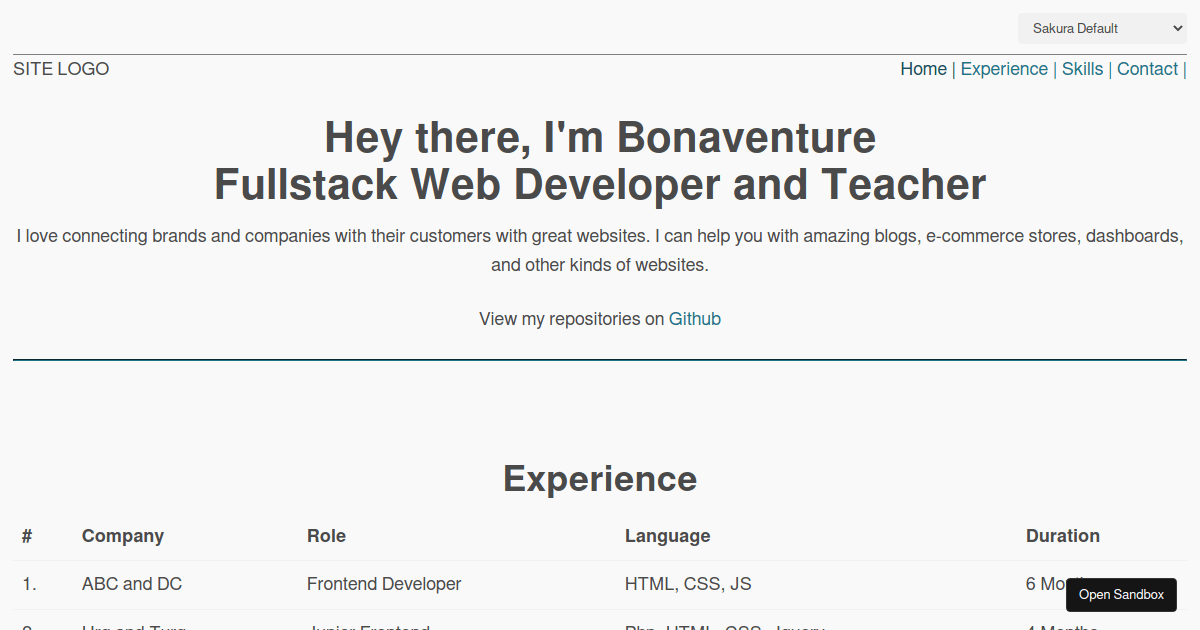Click the Hey there, I'm Bonaventure heading
Viewport: 1200px width, 630px height.
(x=599, y=137)
